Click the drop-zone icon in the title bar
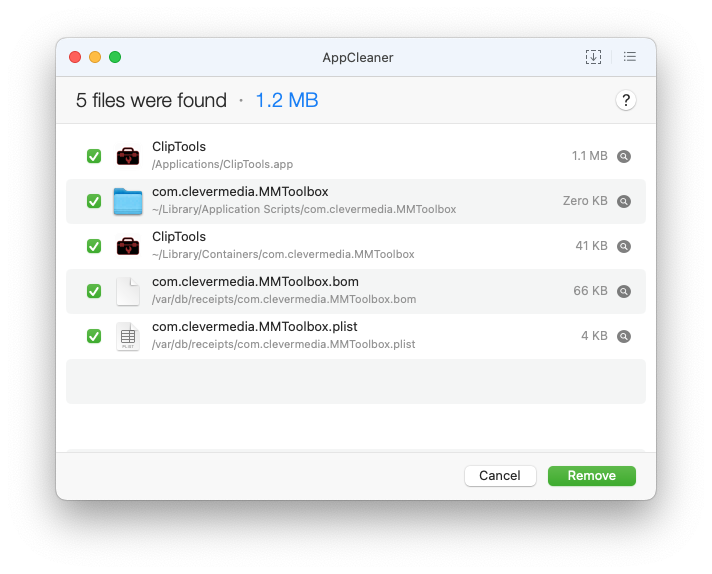 593,57
